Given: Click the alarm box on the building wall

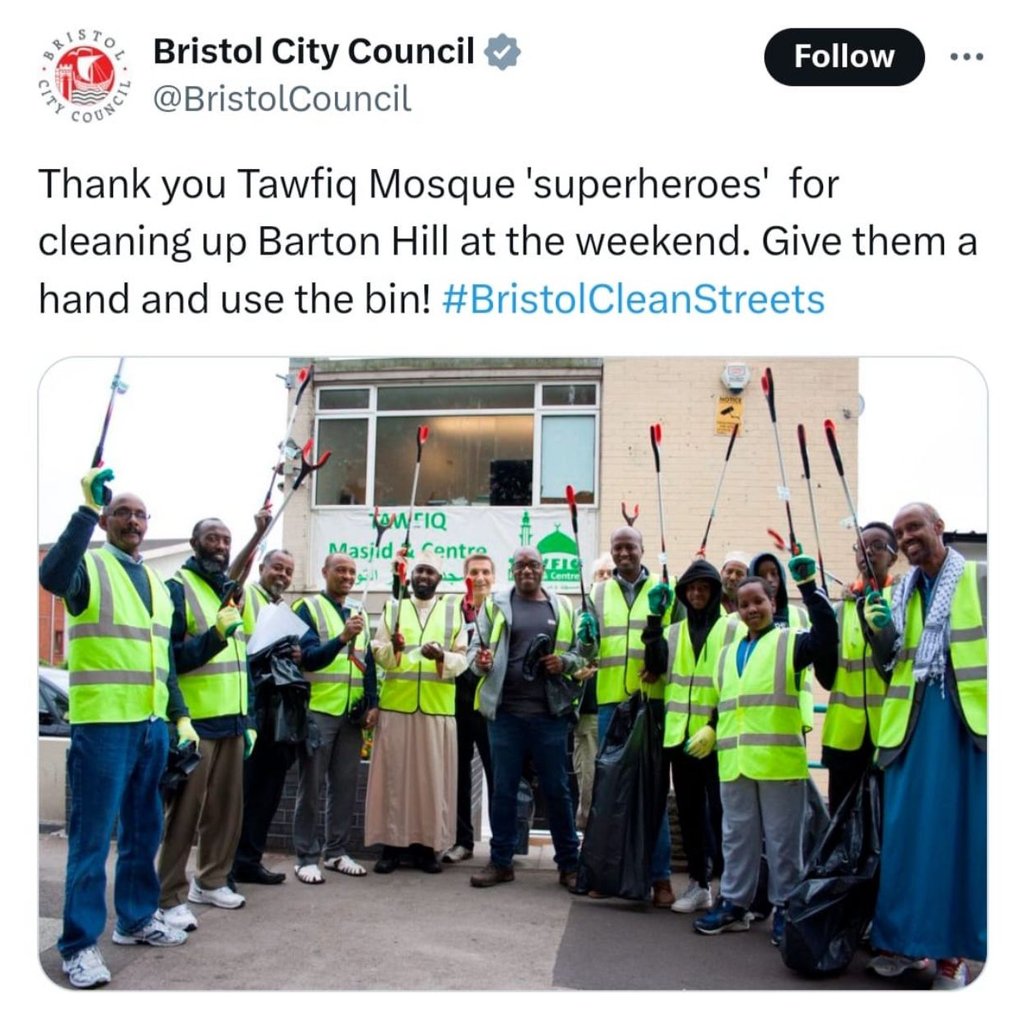Looking at the screenshot, I should [735, 378].
